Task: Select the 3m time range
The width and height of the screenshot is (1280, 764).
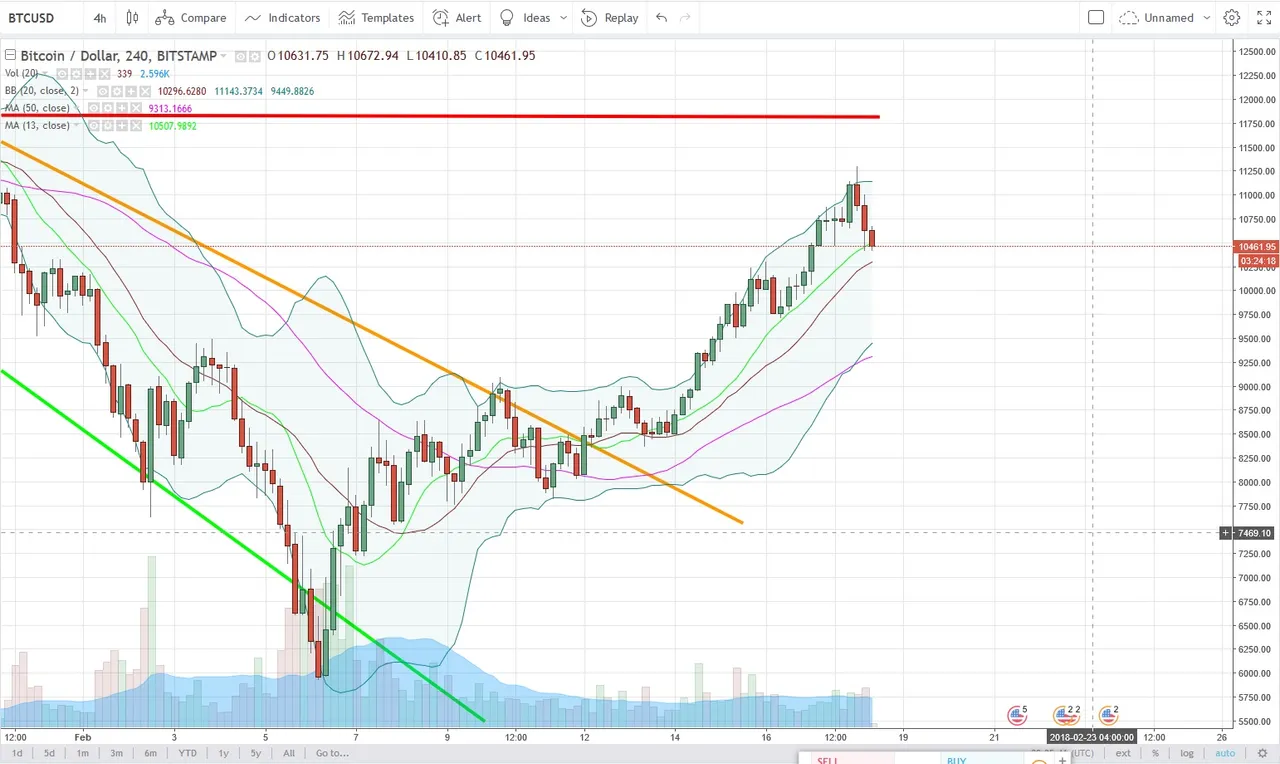Action: (116, 753)
